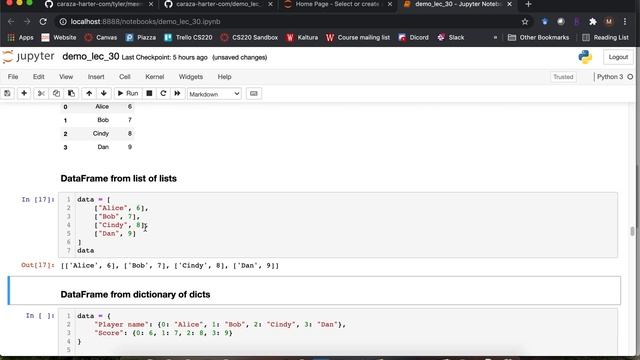The image size is (640, 360).
Task: Open the Chrome profile avatar
Action: pyautogui.click(x=609, y=22)
